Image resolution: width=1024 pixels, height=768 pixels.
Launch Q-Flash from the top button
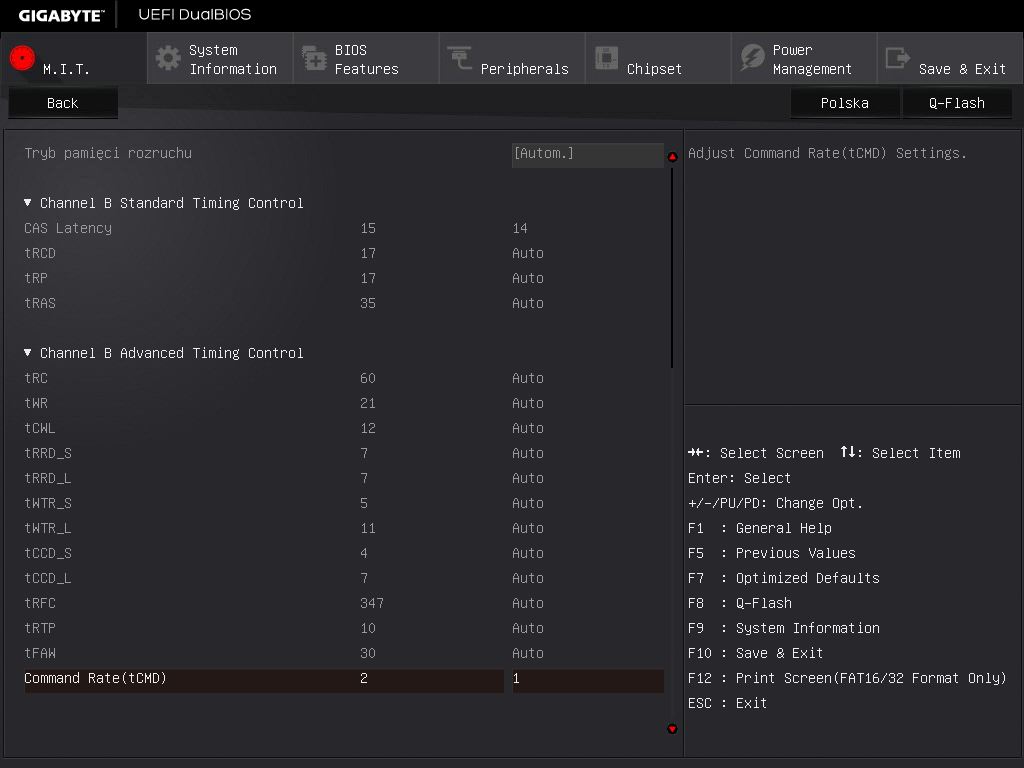coord(957,103)
